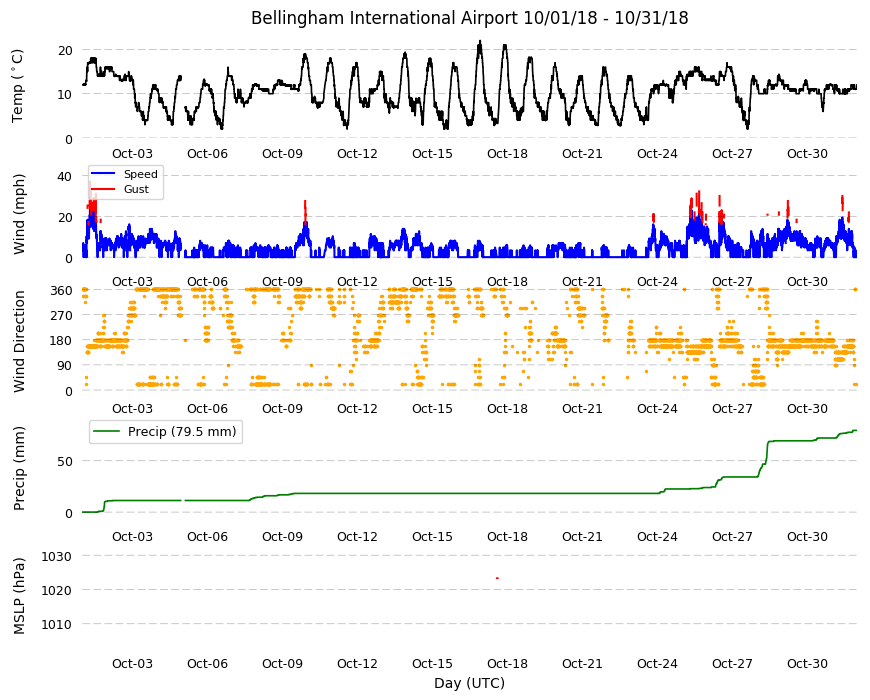Viewport: 870px width, 700px height.
Task: Click the 1030 tick on MSLP axis
Action: (x=57, y=556)
